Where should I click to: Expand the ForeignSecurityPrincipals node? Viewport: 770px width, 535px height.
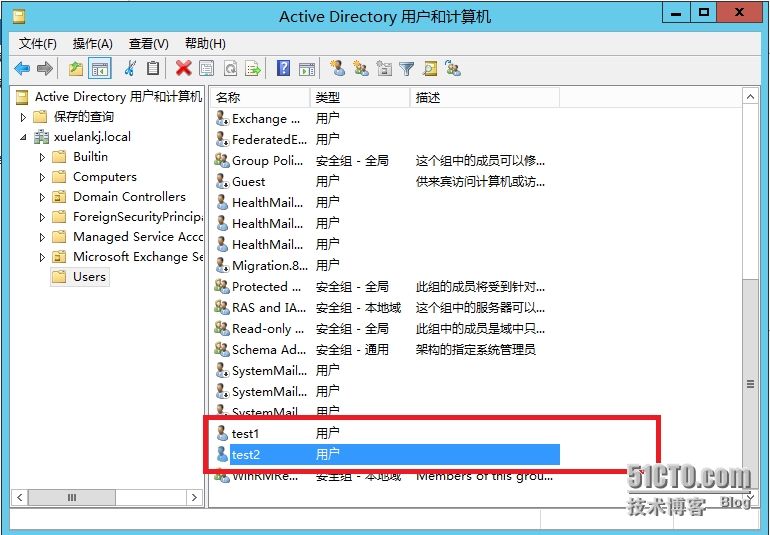[x=42, y=217]
